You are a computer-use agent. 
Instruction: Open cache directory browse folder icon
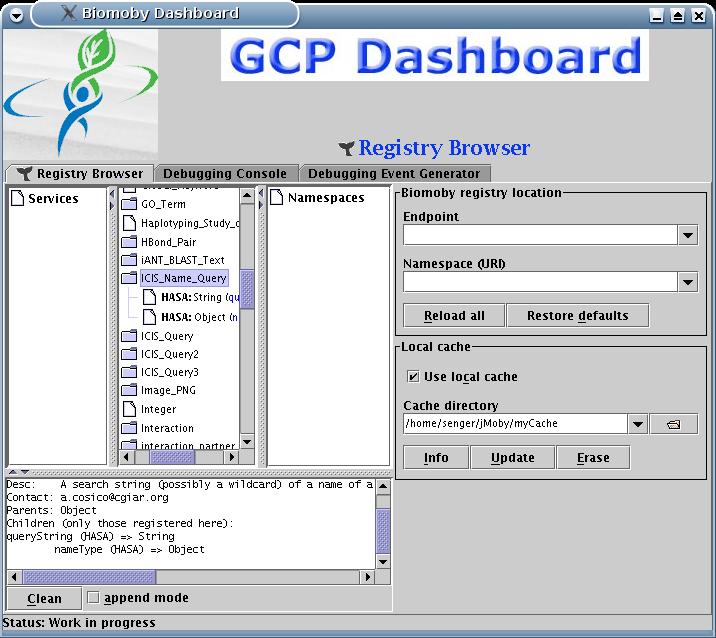[x=673, y=424]
